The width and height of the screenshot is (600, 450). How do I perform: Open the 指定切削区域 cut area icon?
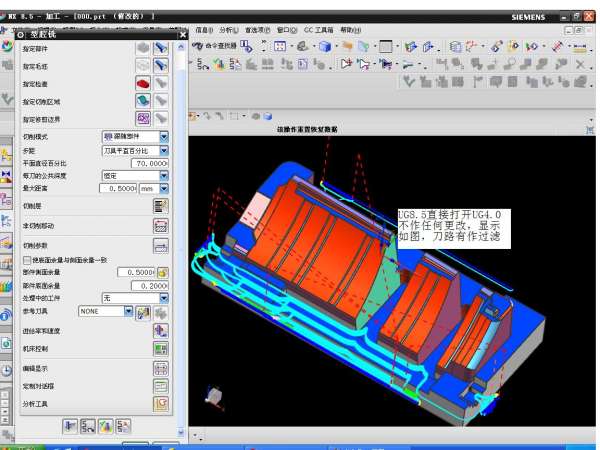143,101
